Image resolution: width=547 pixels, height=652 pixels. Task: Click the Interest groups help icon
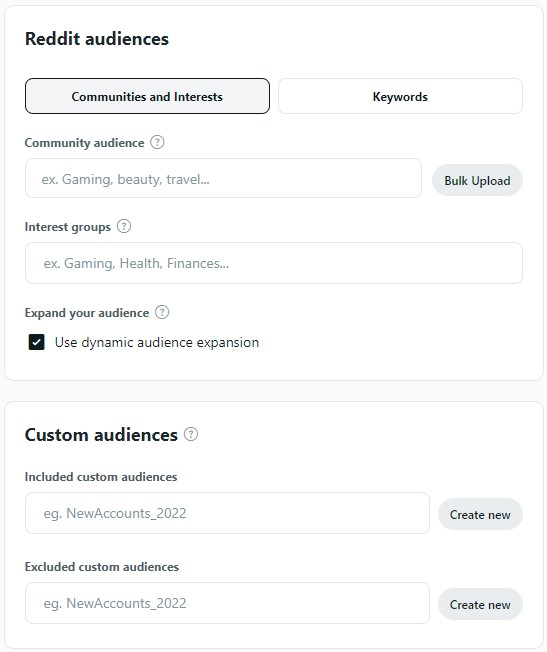click(124, 227)
